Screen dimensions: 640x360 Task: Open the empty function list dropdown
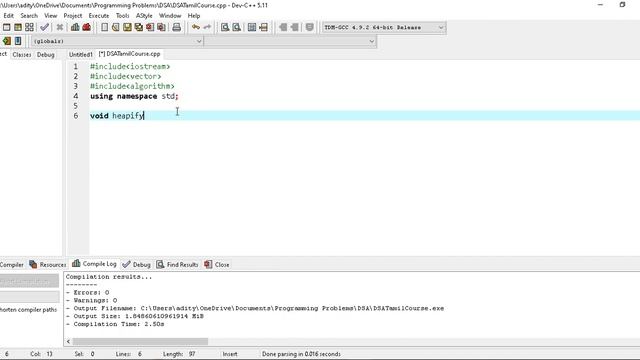pyautogui.click(x=290, y=41)
